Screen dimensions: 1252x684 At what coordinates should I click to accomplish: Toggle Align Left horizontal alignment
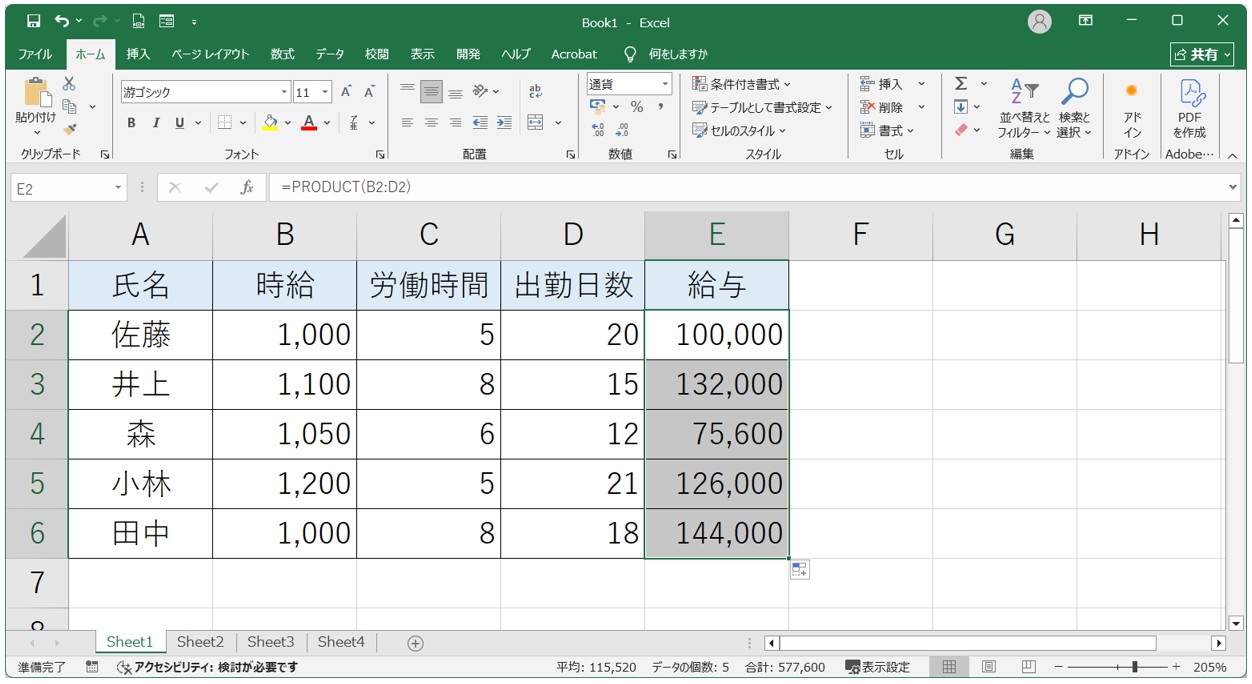pyautogui.click(x=407, y=123)
